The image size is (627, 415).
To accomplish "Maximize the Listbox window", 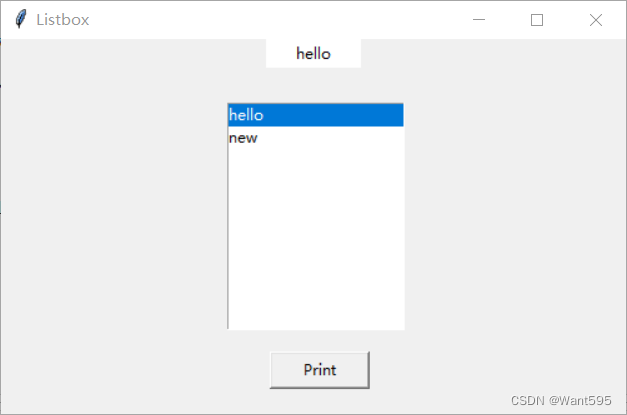I will [x=537, y=20].
